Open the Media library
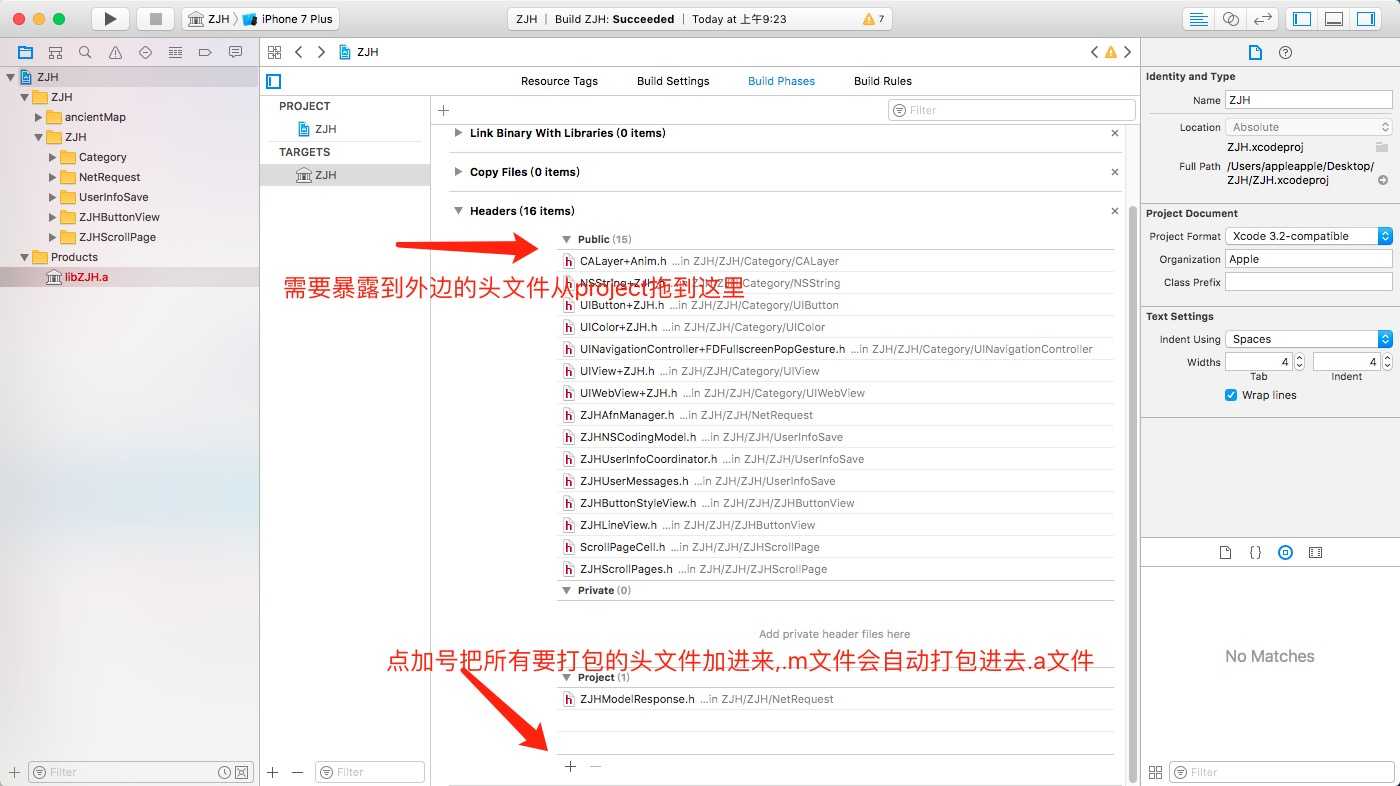 pos(1316,552)
